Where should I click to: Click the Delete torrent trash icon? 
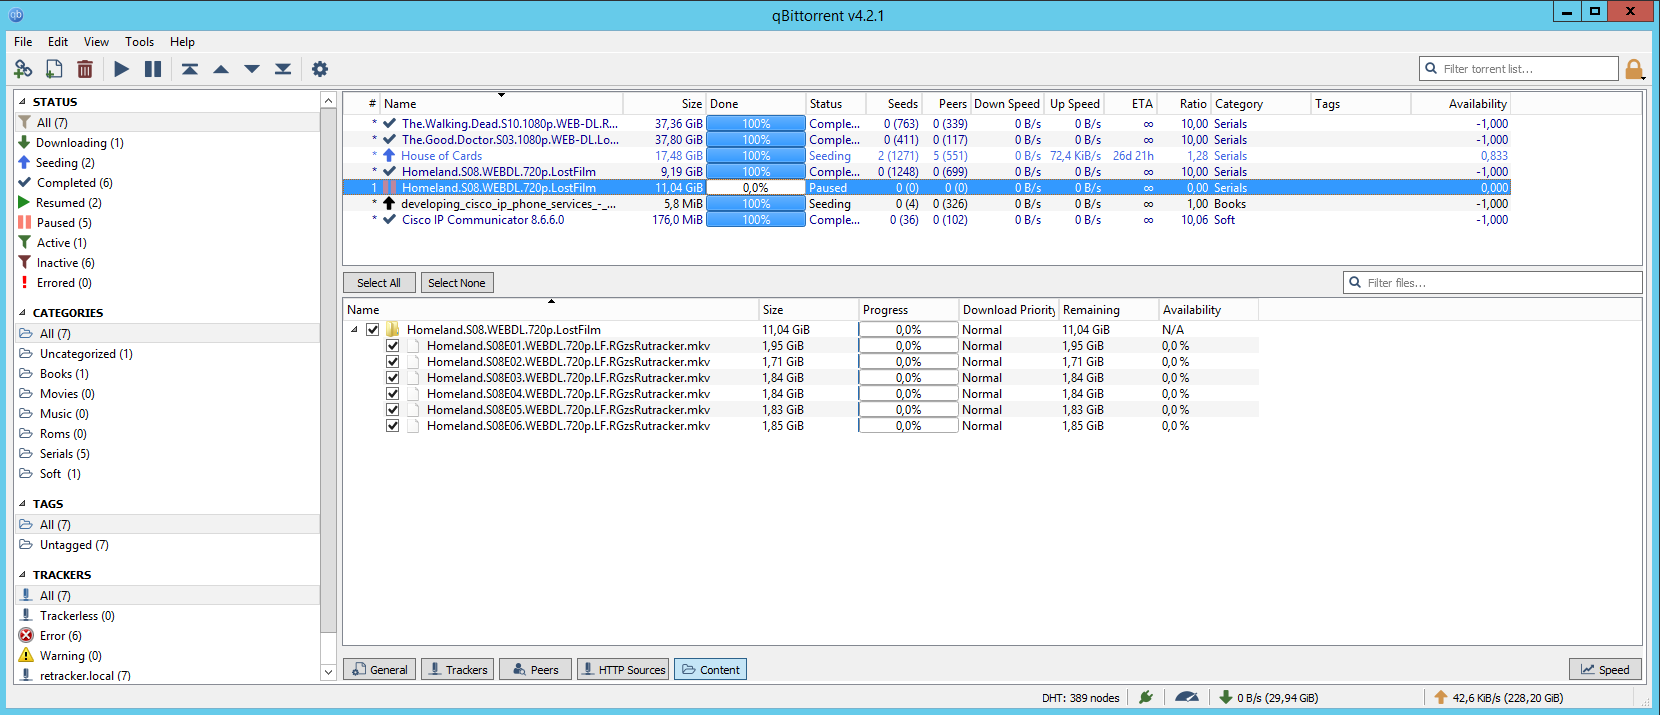(x=85, y=69)
